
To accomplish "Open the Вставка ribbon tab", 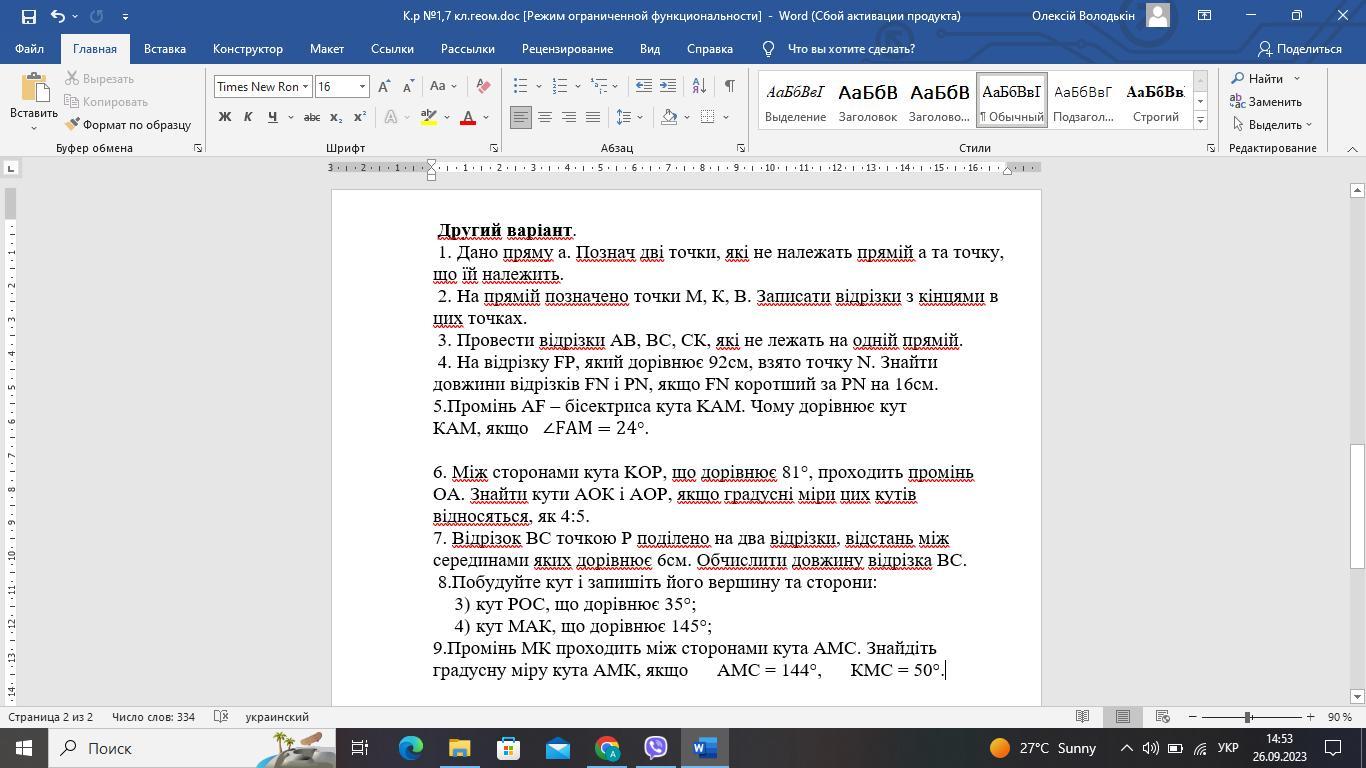I will (x=164, y=48).
